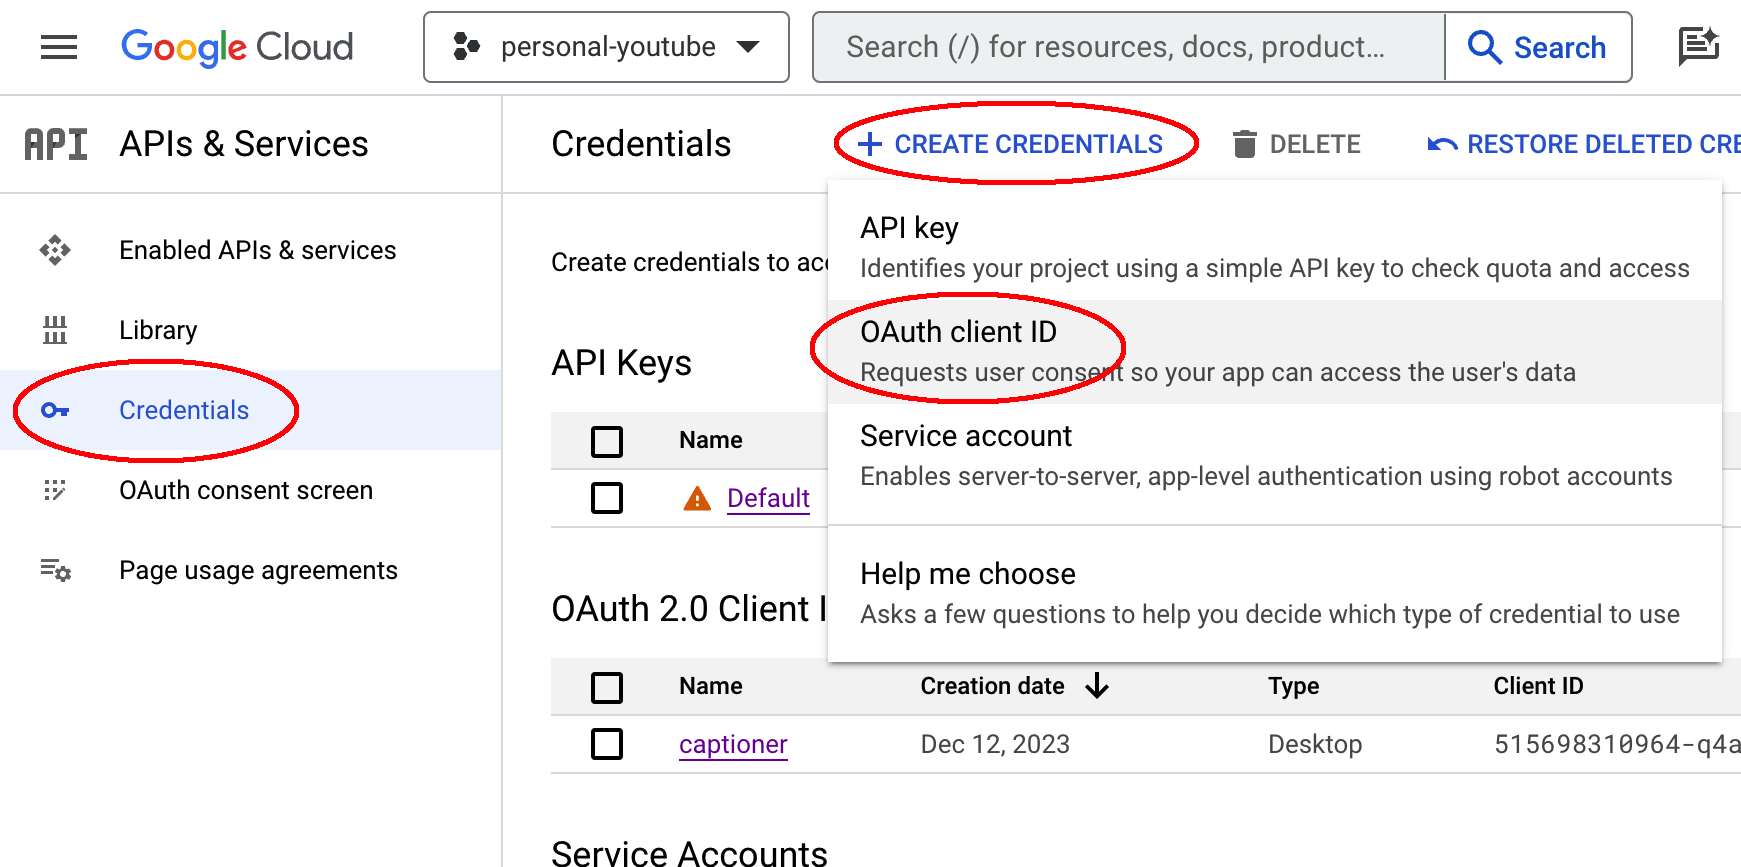The image size is (1741, 867).
Task: Tick the checkbox for Default API key
Action: coord(607,498)
